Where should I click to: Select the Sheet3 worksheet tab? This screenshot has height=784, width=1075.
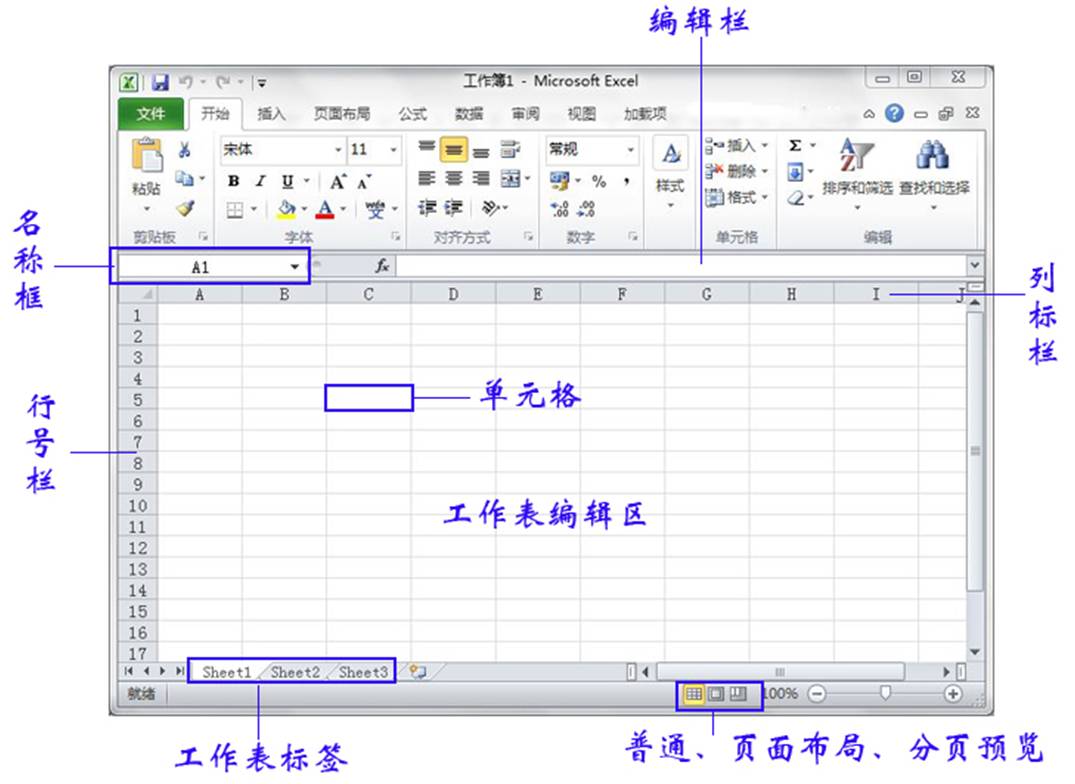point(363,672)
